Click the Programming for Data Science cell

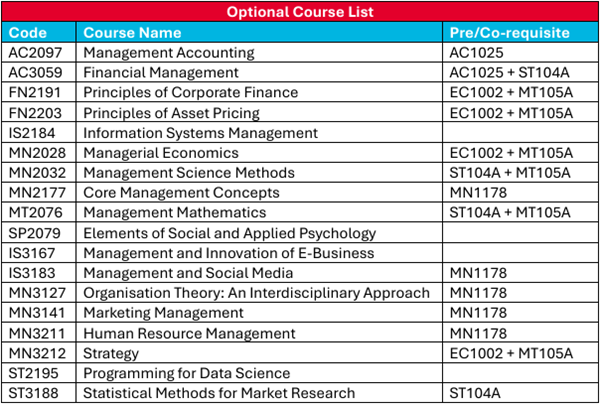pos(186,372)
